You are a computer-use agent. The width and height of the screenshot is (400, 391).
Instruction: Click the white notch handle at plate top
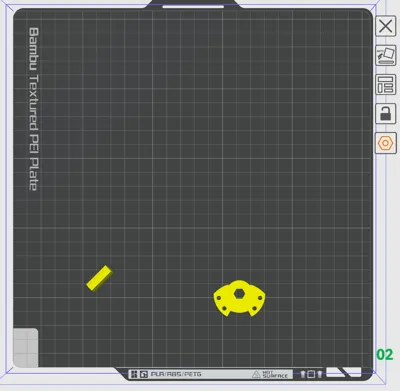tap(193, 6)
